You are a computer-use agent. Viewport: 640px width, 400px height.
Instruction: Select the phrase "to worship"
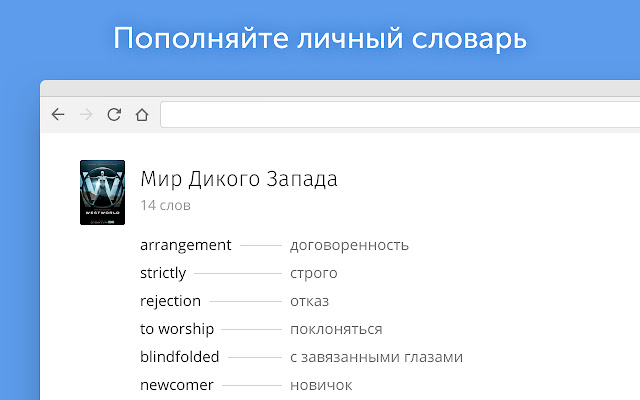[177, 329]
